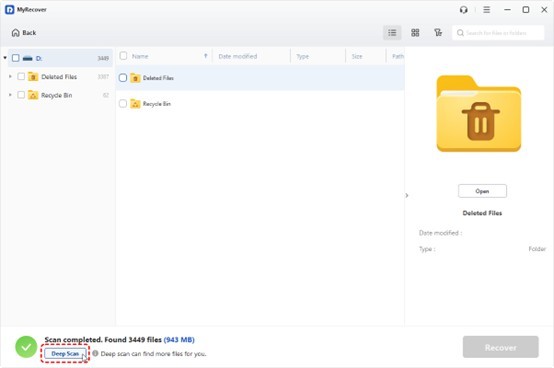Sort by the Type column
The width and height of the screenshot is (554, 368).
point(303,57)
